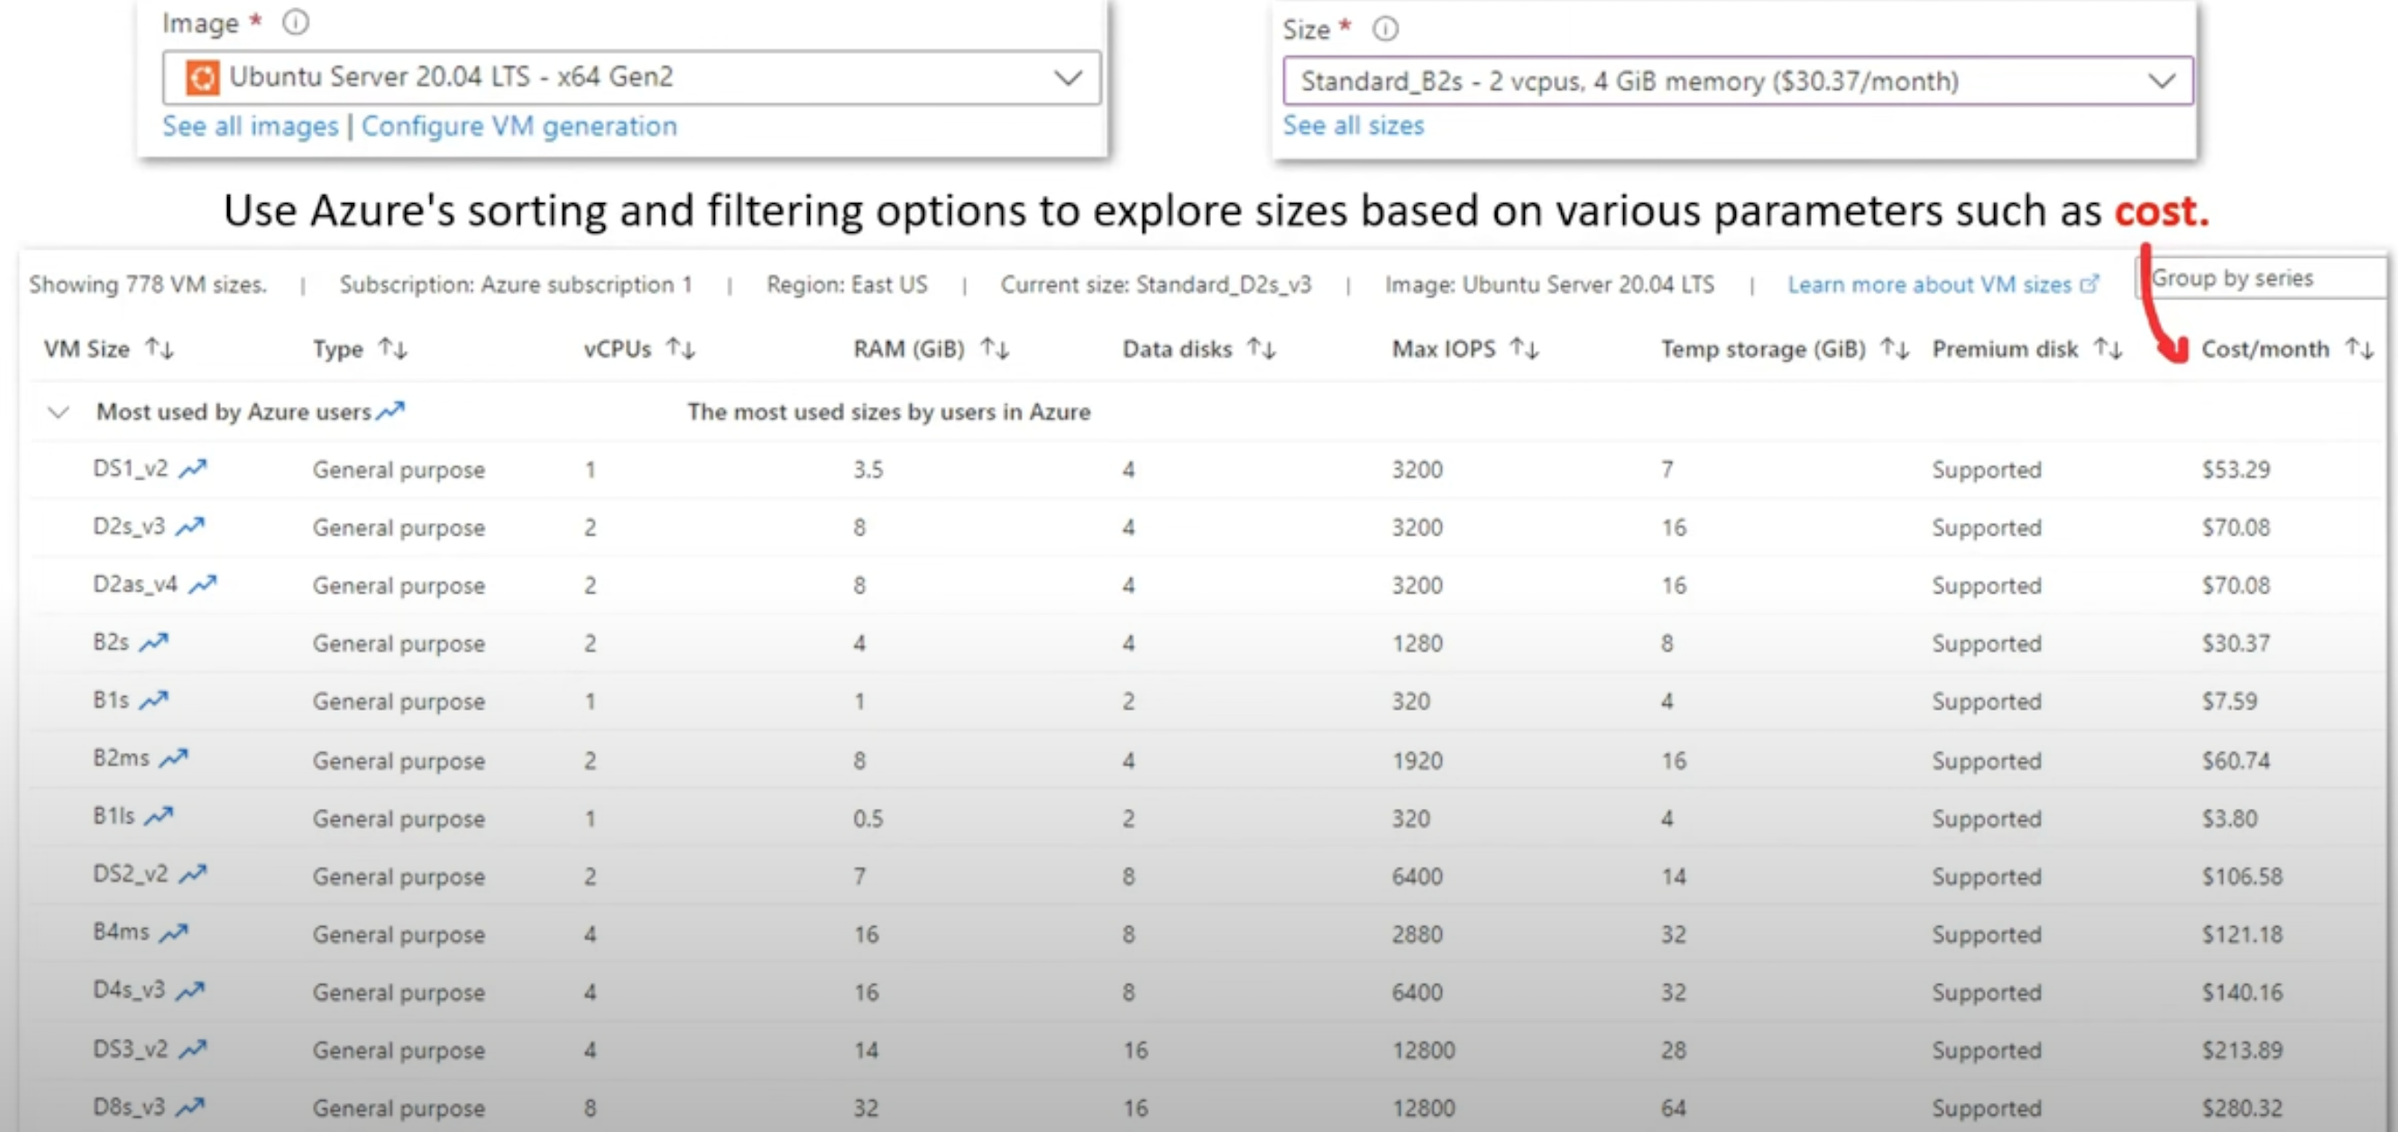Sort by Premium disk column arrows
This screenshot has width=2398, height=1132.
click(2108, 348)
